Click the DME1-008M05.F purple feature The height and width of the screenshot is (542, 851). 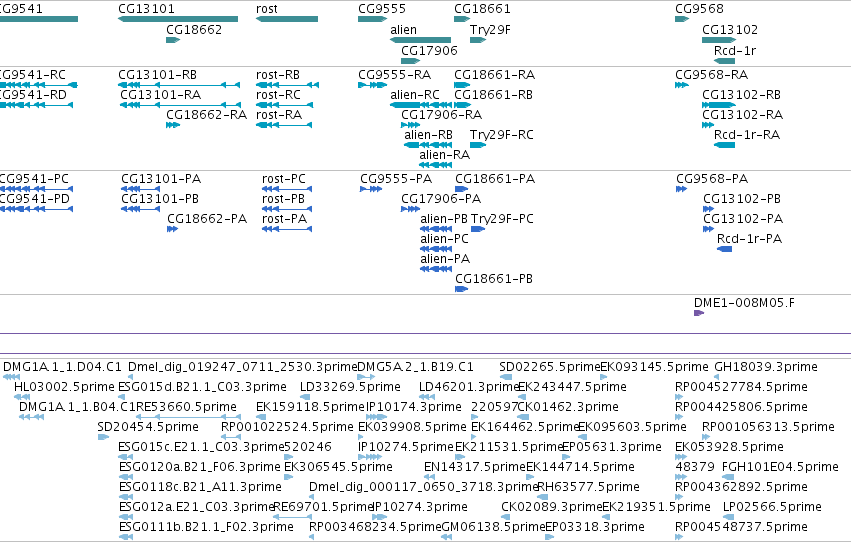[x=699, y=313]
